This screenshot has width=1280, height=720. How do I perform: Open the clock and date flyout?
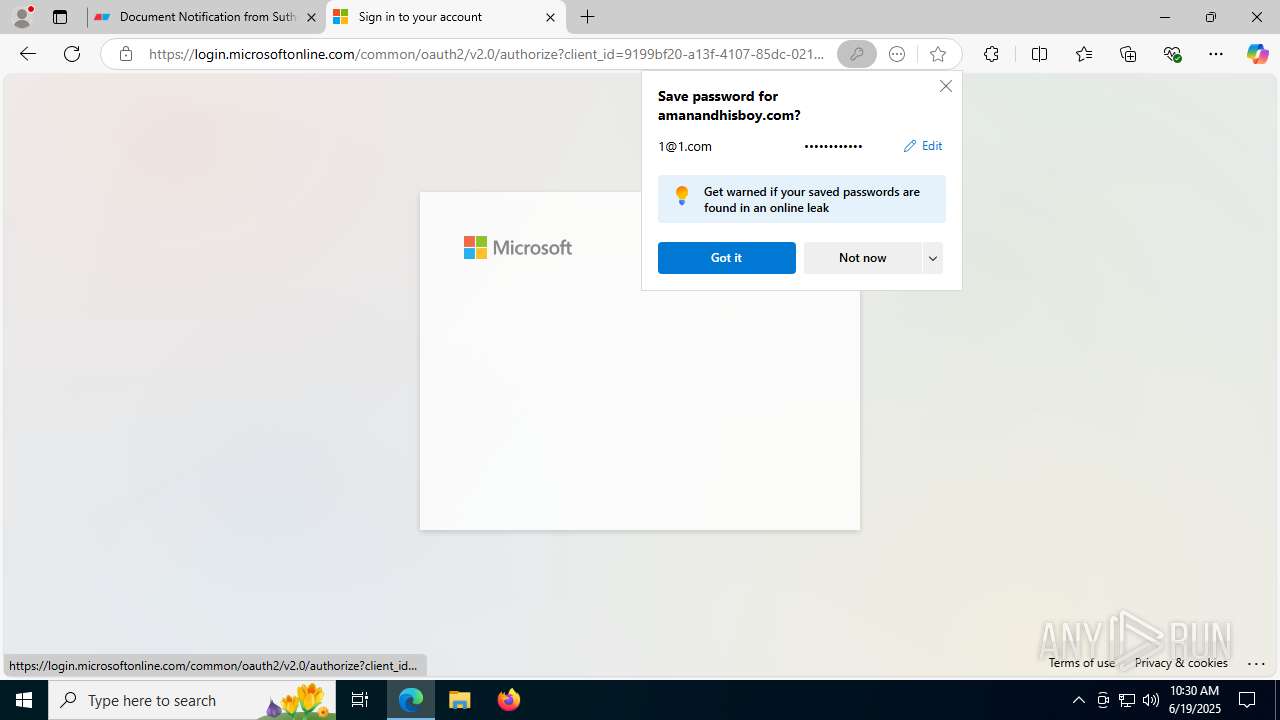[1195, 700]
